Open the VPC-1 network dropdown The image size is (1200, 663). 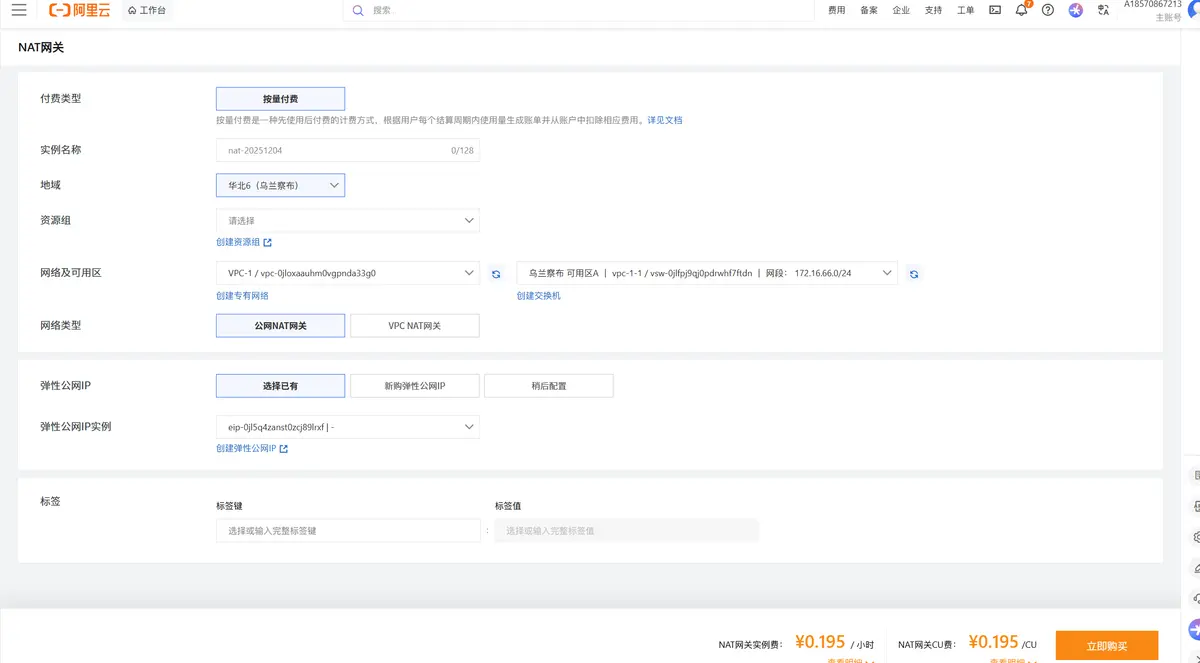(x=348, y=273)
